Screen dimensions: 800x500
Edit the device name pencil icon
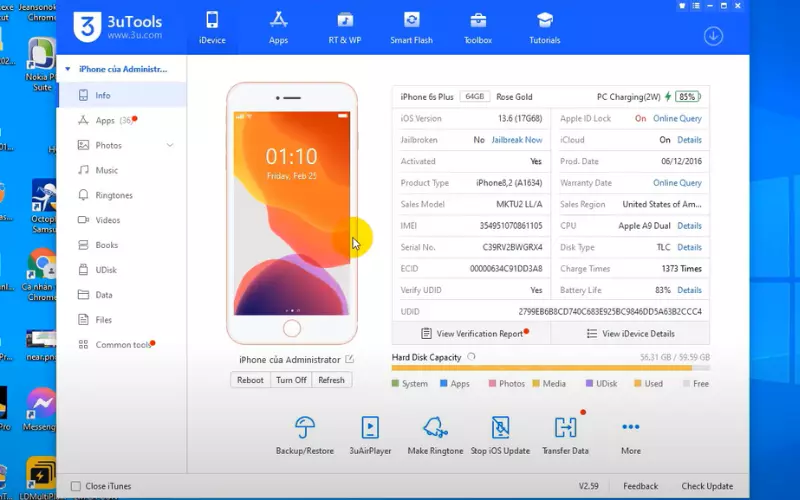point(349,359)
